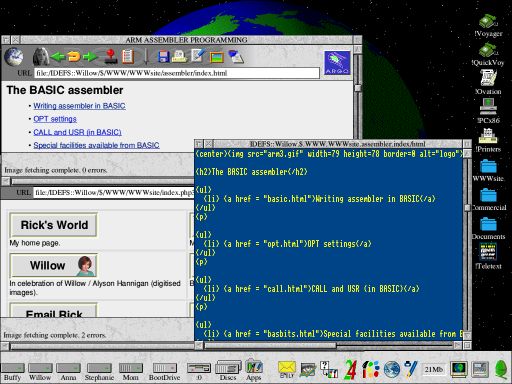Click 'Image fetching complete. 2 errors.' status
The width and height of the screenshot is (512, 384).
coord(55,335)
